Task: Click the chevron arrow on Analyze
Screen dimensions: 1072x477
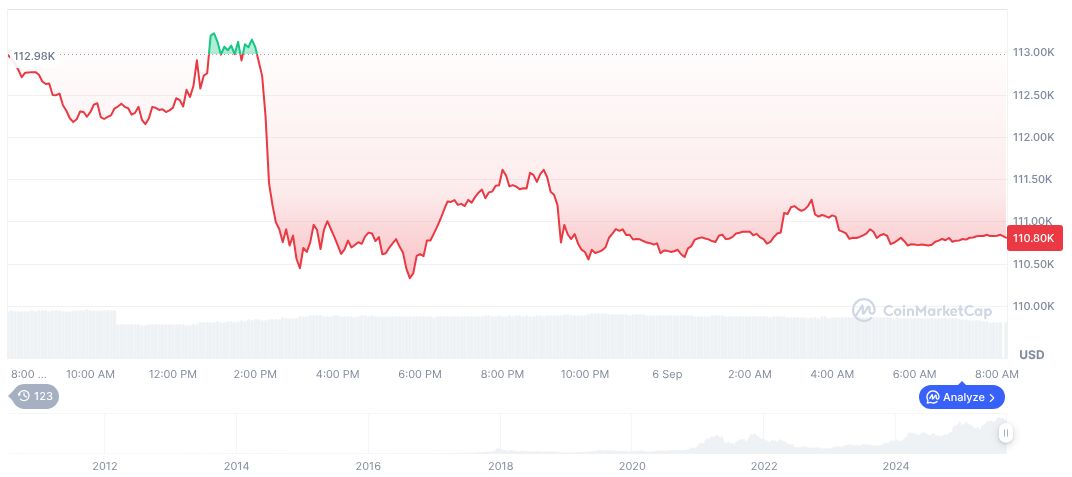Action: tap(992, 397)
